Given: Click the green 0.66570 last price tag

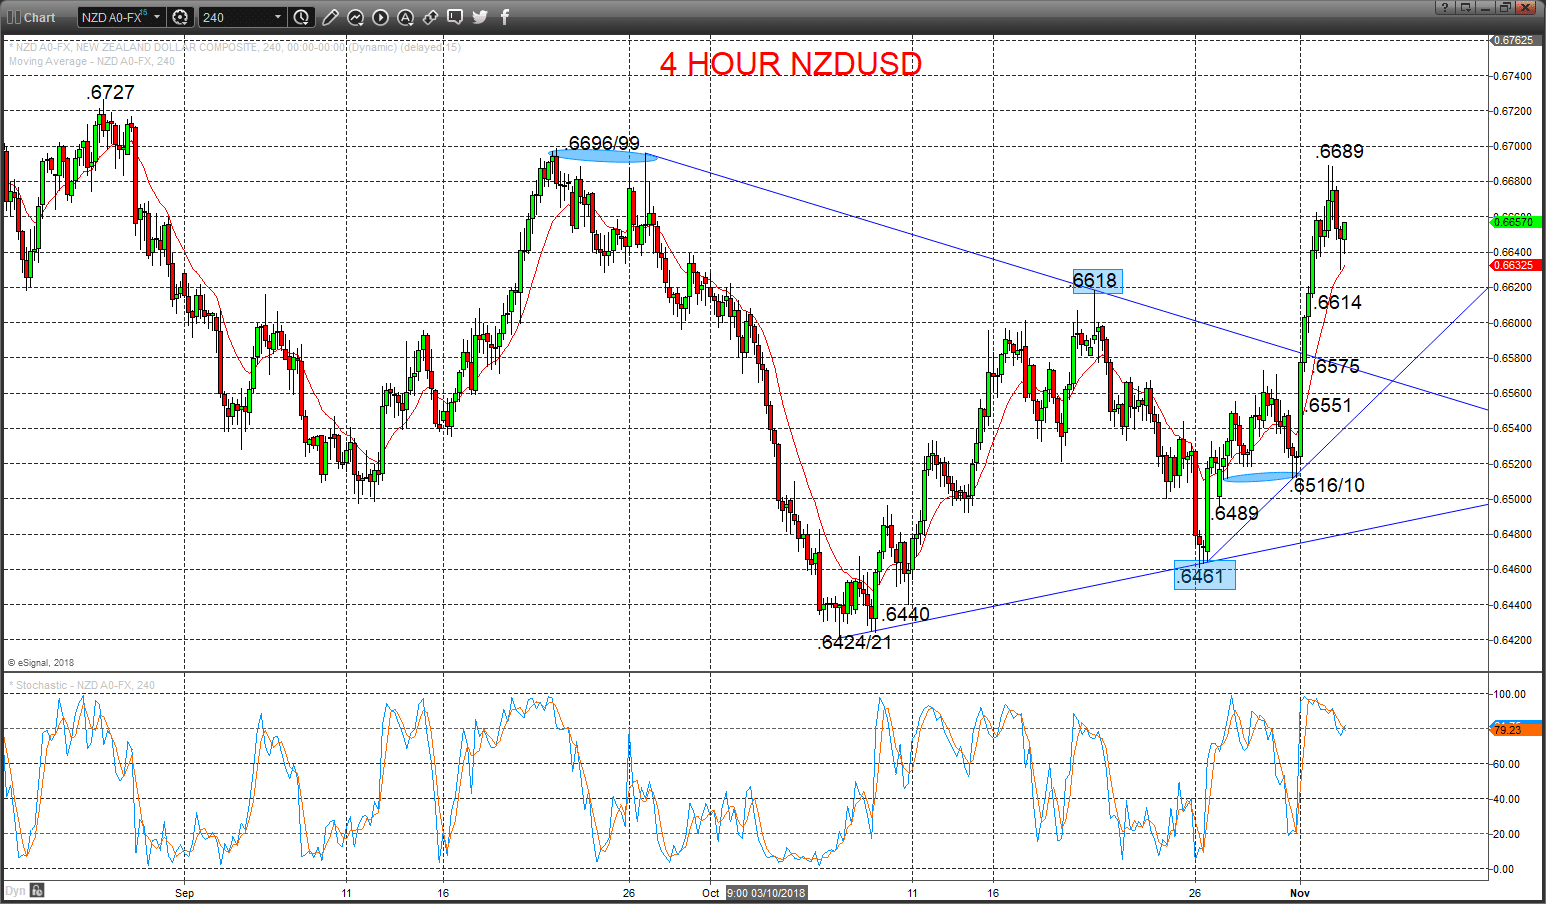Looking at the screenshot, I should pyautogui.click(x=1516, y=221).
